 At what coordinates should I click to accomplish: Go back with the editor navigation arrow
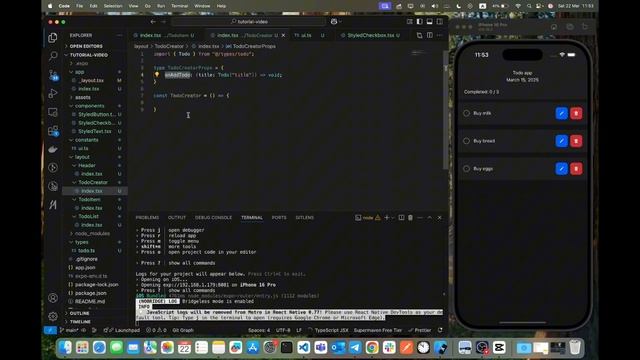153,22
